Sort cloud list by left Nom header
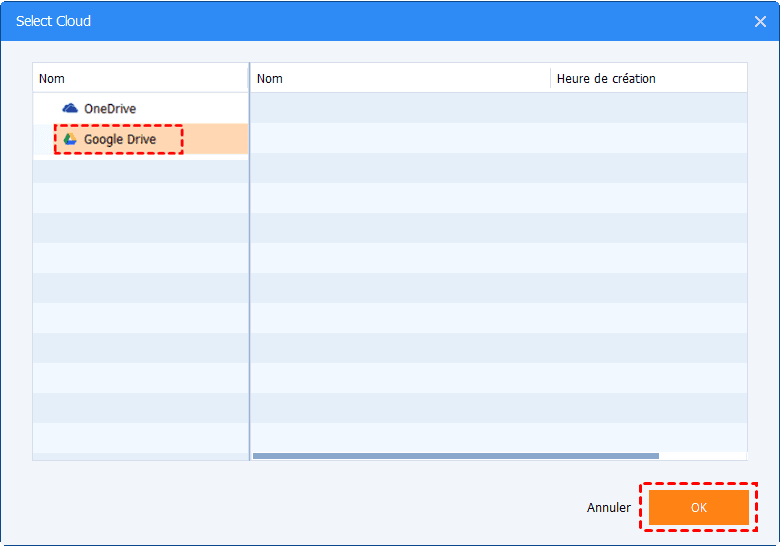 click(140, 78)
